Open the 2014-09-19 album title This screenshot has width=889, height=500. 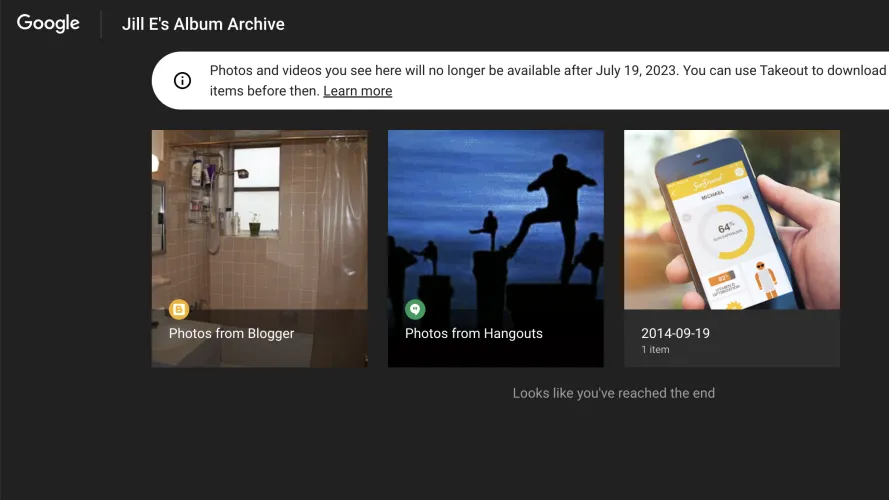pyautogui.click(x=675, y=333)
